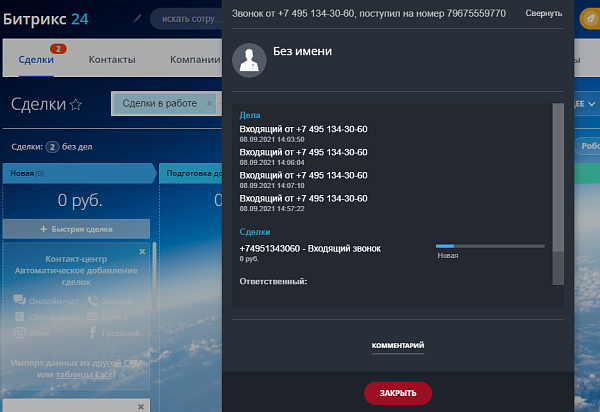
Task: Switch to the Контакты tab
Action: pyautogui.click(x=112, y=60)
